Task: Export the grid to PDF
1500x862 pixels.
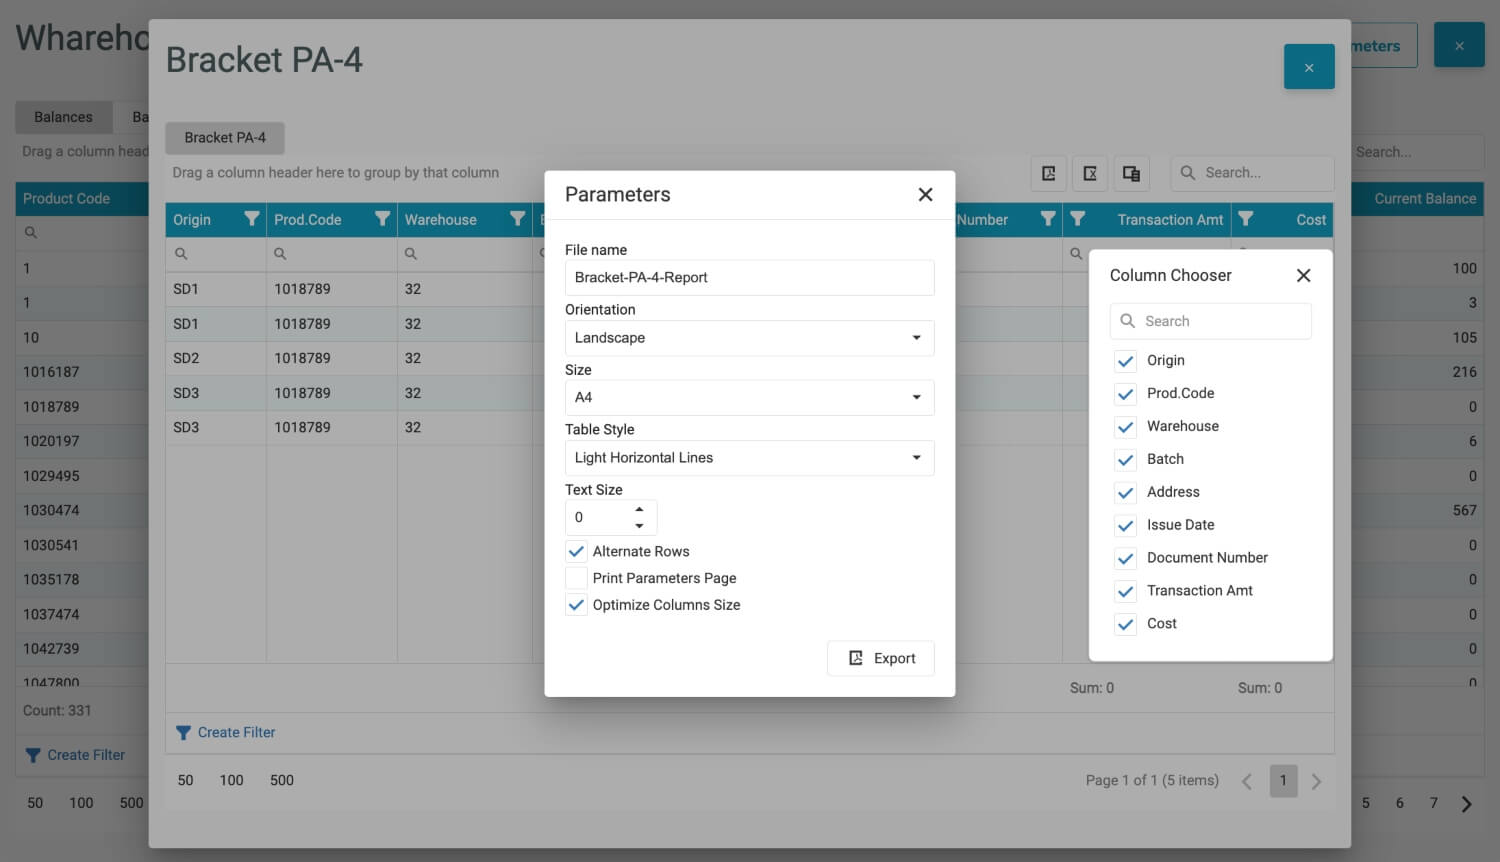Action: (x=1048, y=173)
